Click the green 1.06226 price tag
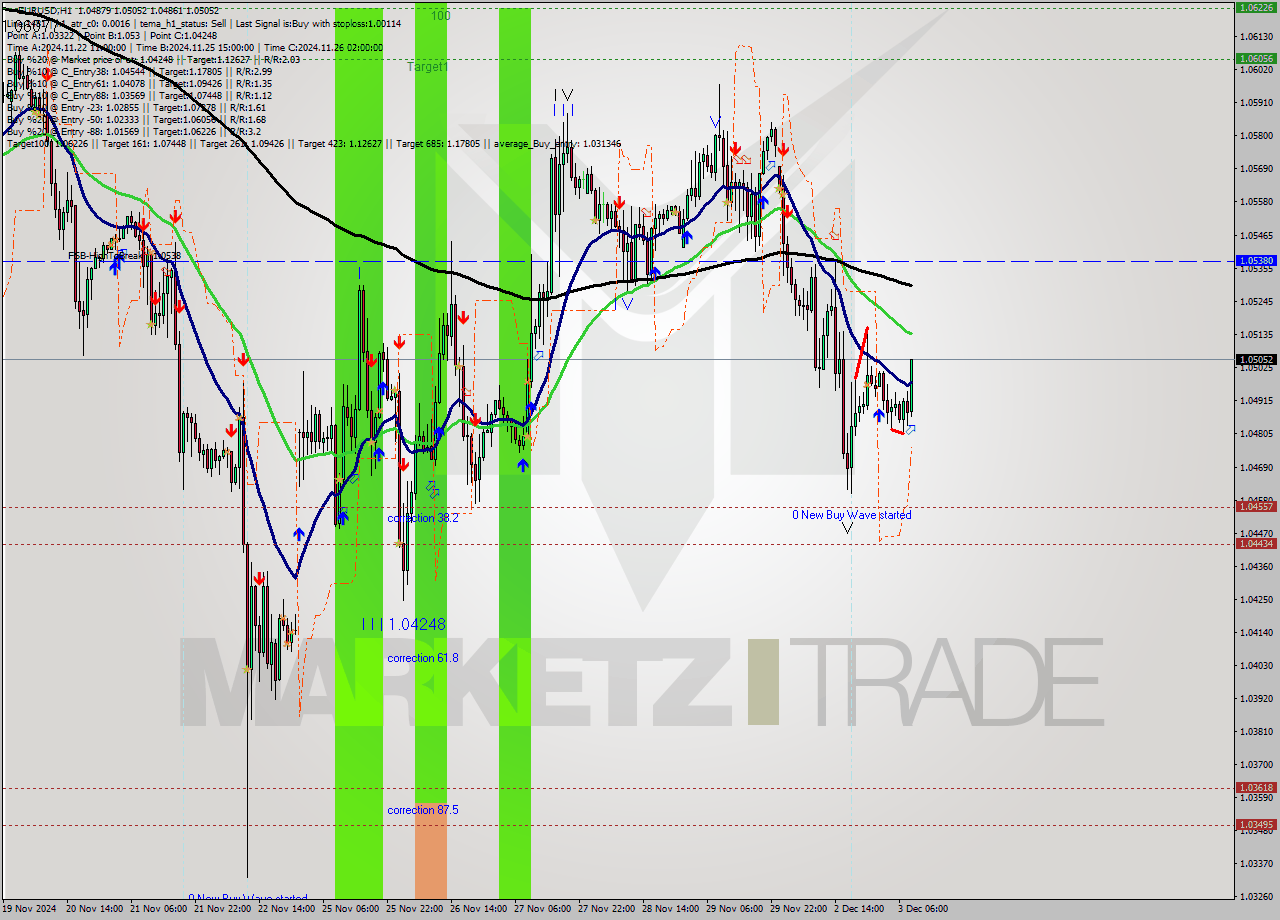1280x920 pixels. (x=1256, y=7)
